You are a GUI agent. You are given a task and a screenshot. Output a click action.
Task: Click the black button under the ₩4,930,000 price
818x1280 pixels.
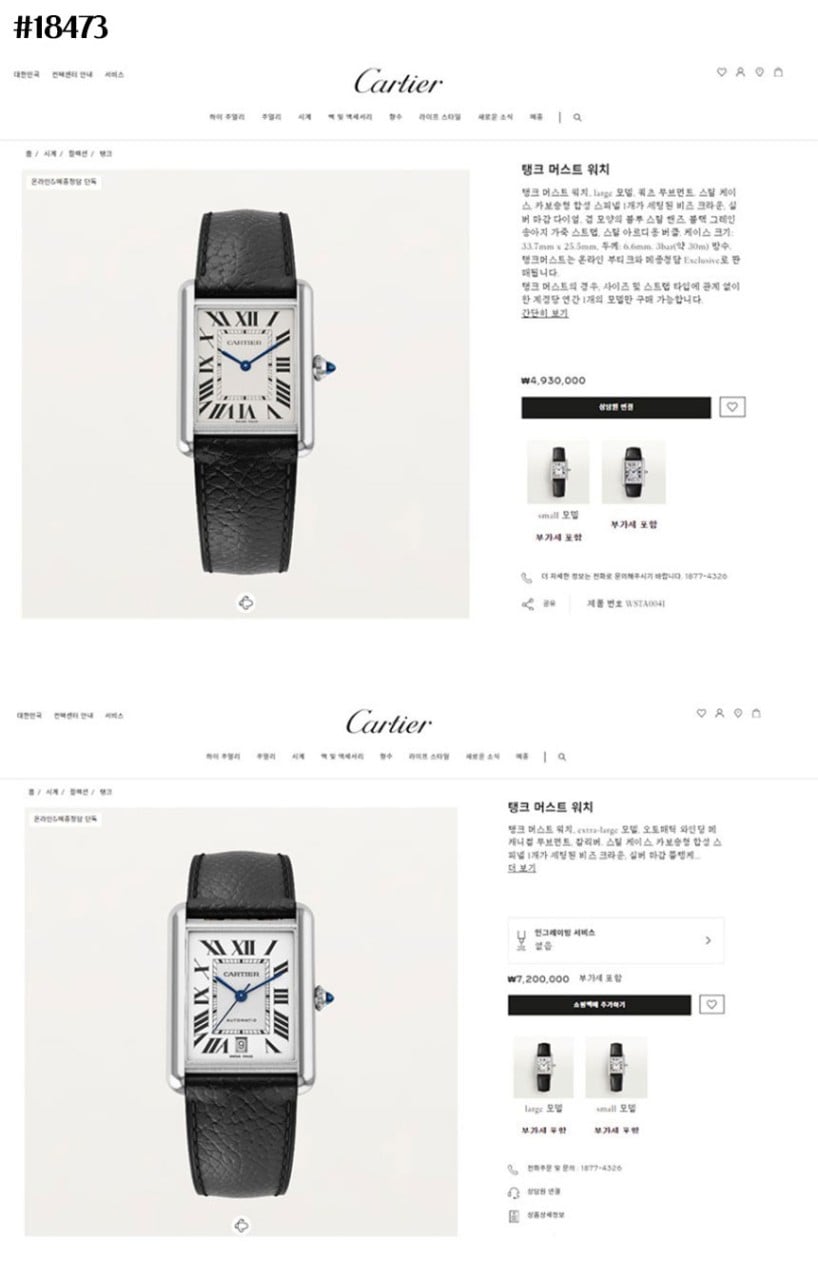click(616, 407)
